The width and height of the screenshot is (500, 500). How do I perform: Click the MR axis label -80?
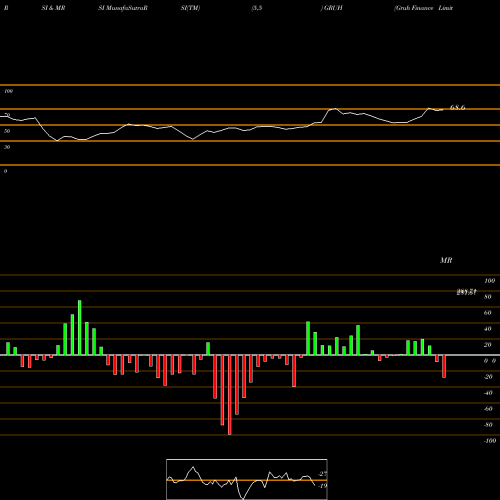488,425
